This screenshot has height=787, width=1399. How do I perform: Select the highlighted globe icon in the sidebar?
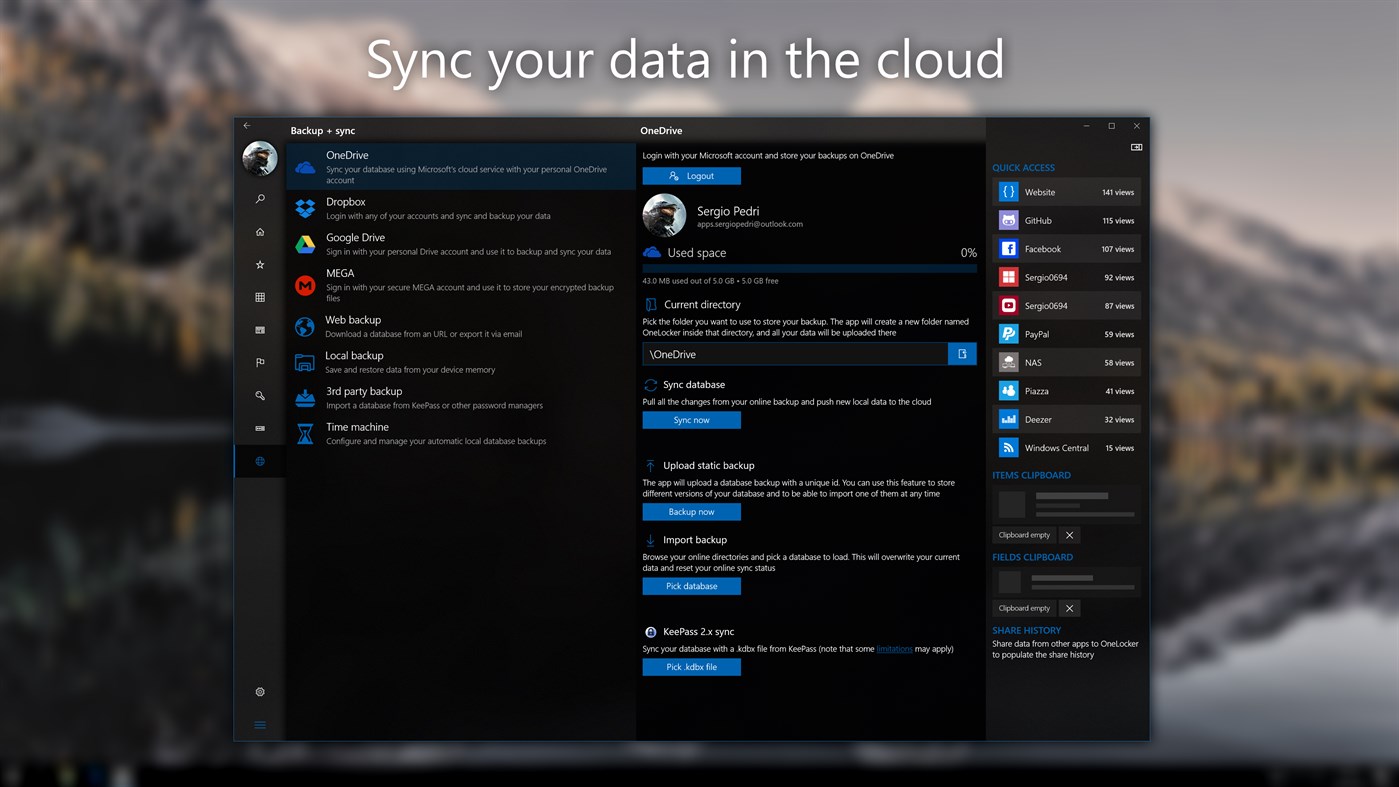coord(260,461)
